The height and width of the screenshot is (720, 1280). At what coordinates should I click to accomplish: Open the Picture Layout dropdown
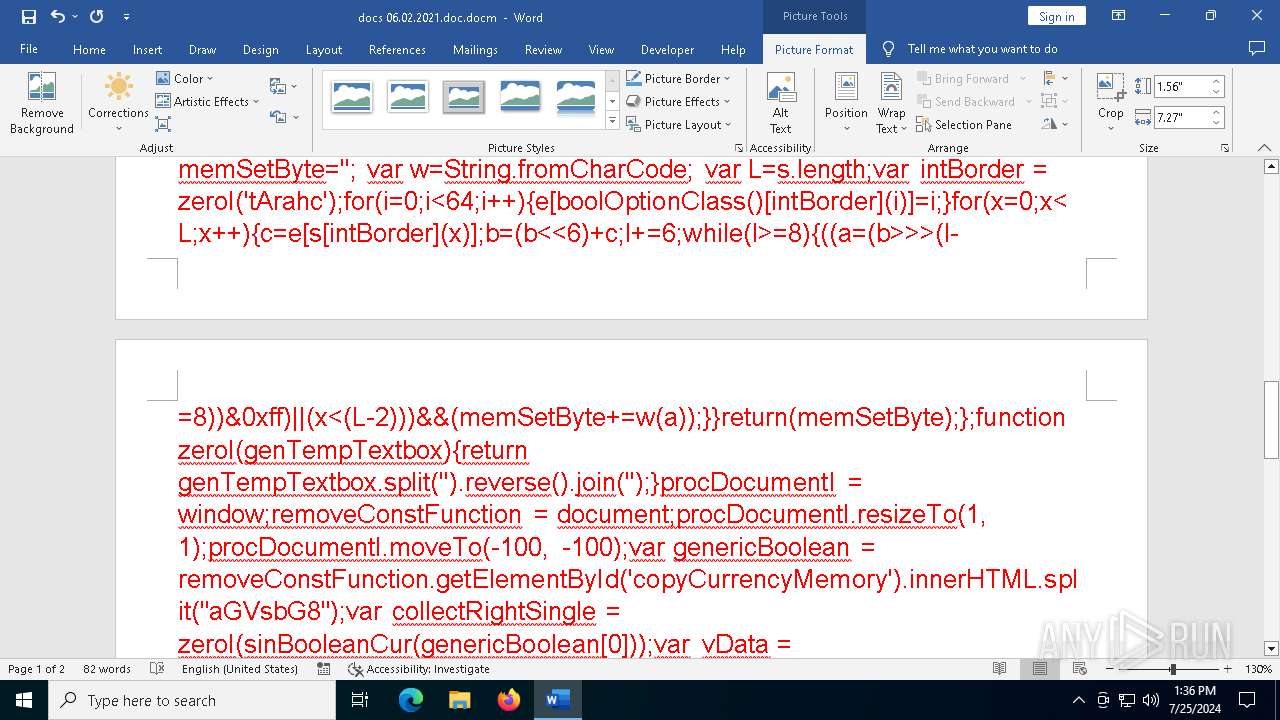tap(679, 124)
